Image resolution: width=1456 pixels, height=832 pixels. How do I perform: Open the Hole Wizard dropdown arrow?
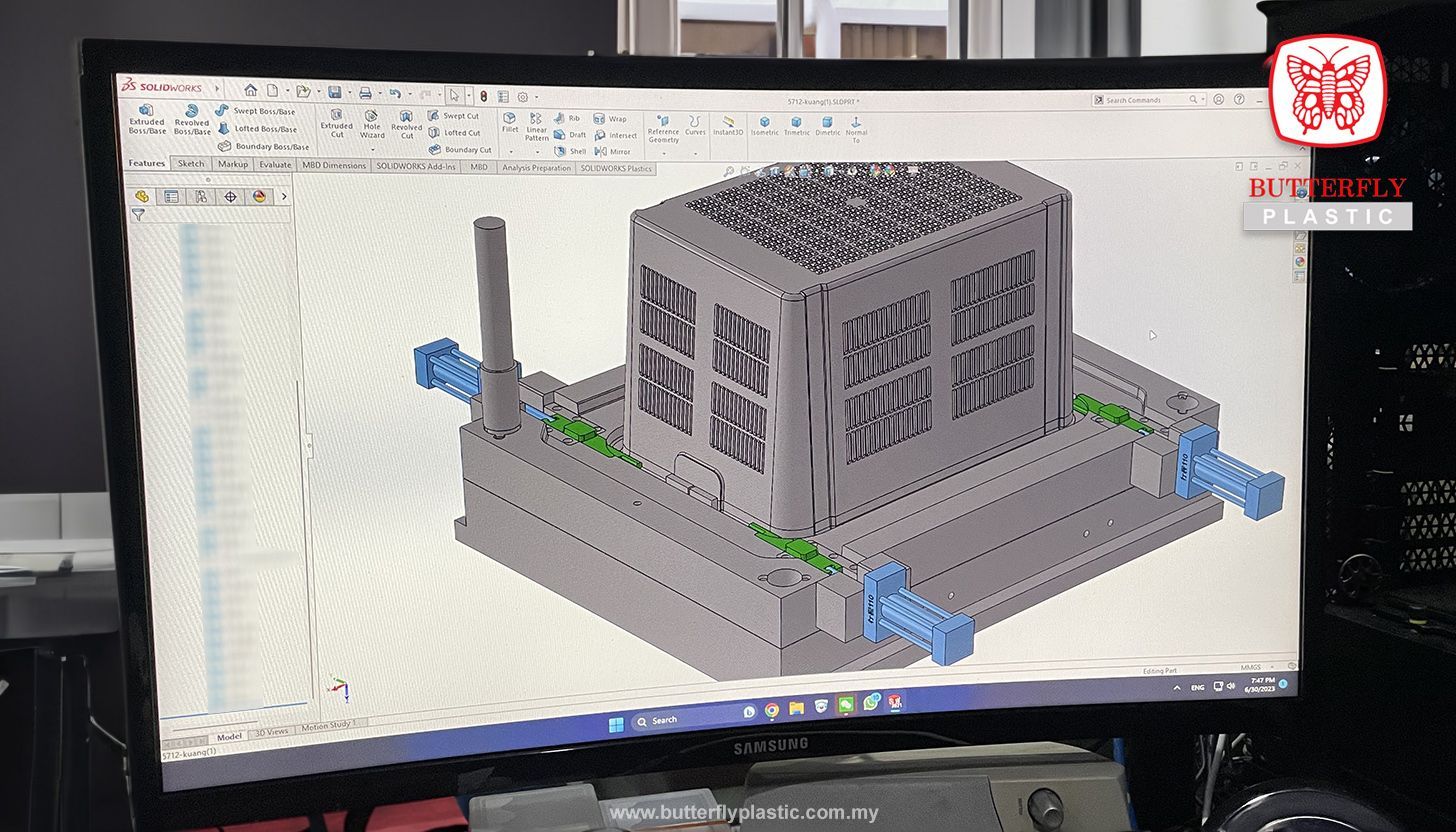(x=372, y=150)
